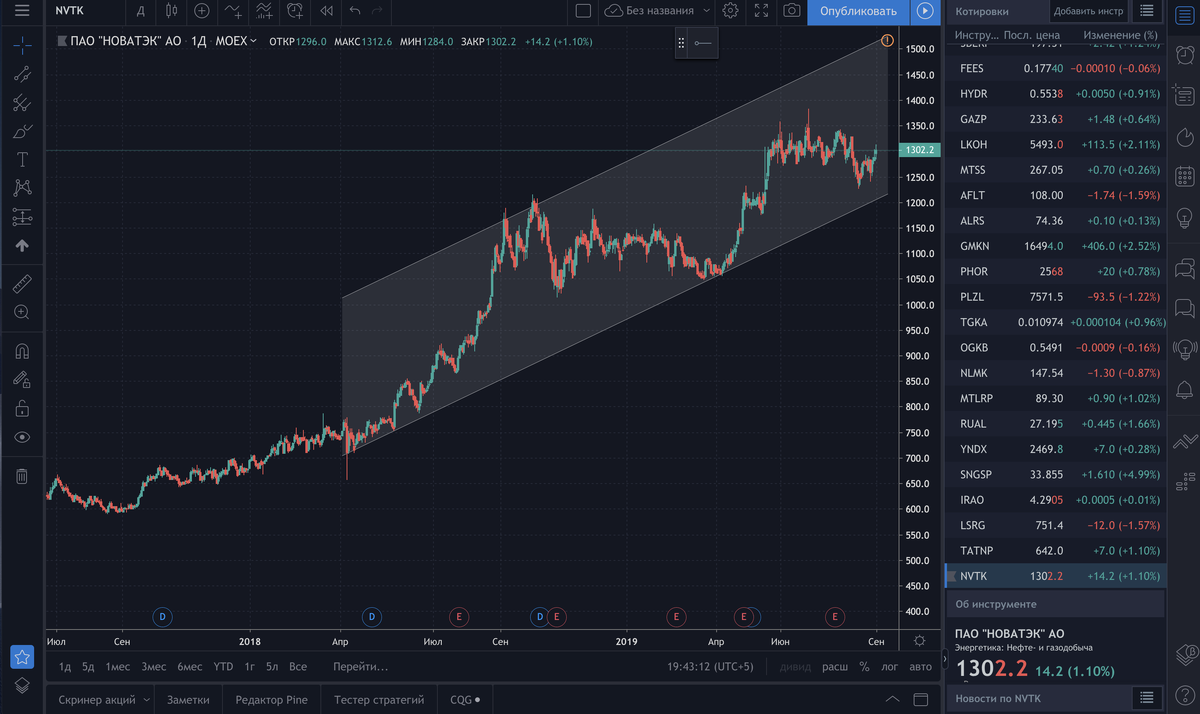Select the YTD time range
Image resolution: width=1200 pixels, height=714 pixels.
click(222, 666)
